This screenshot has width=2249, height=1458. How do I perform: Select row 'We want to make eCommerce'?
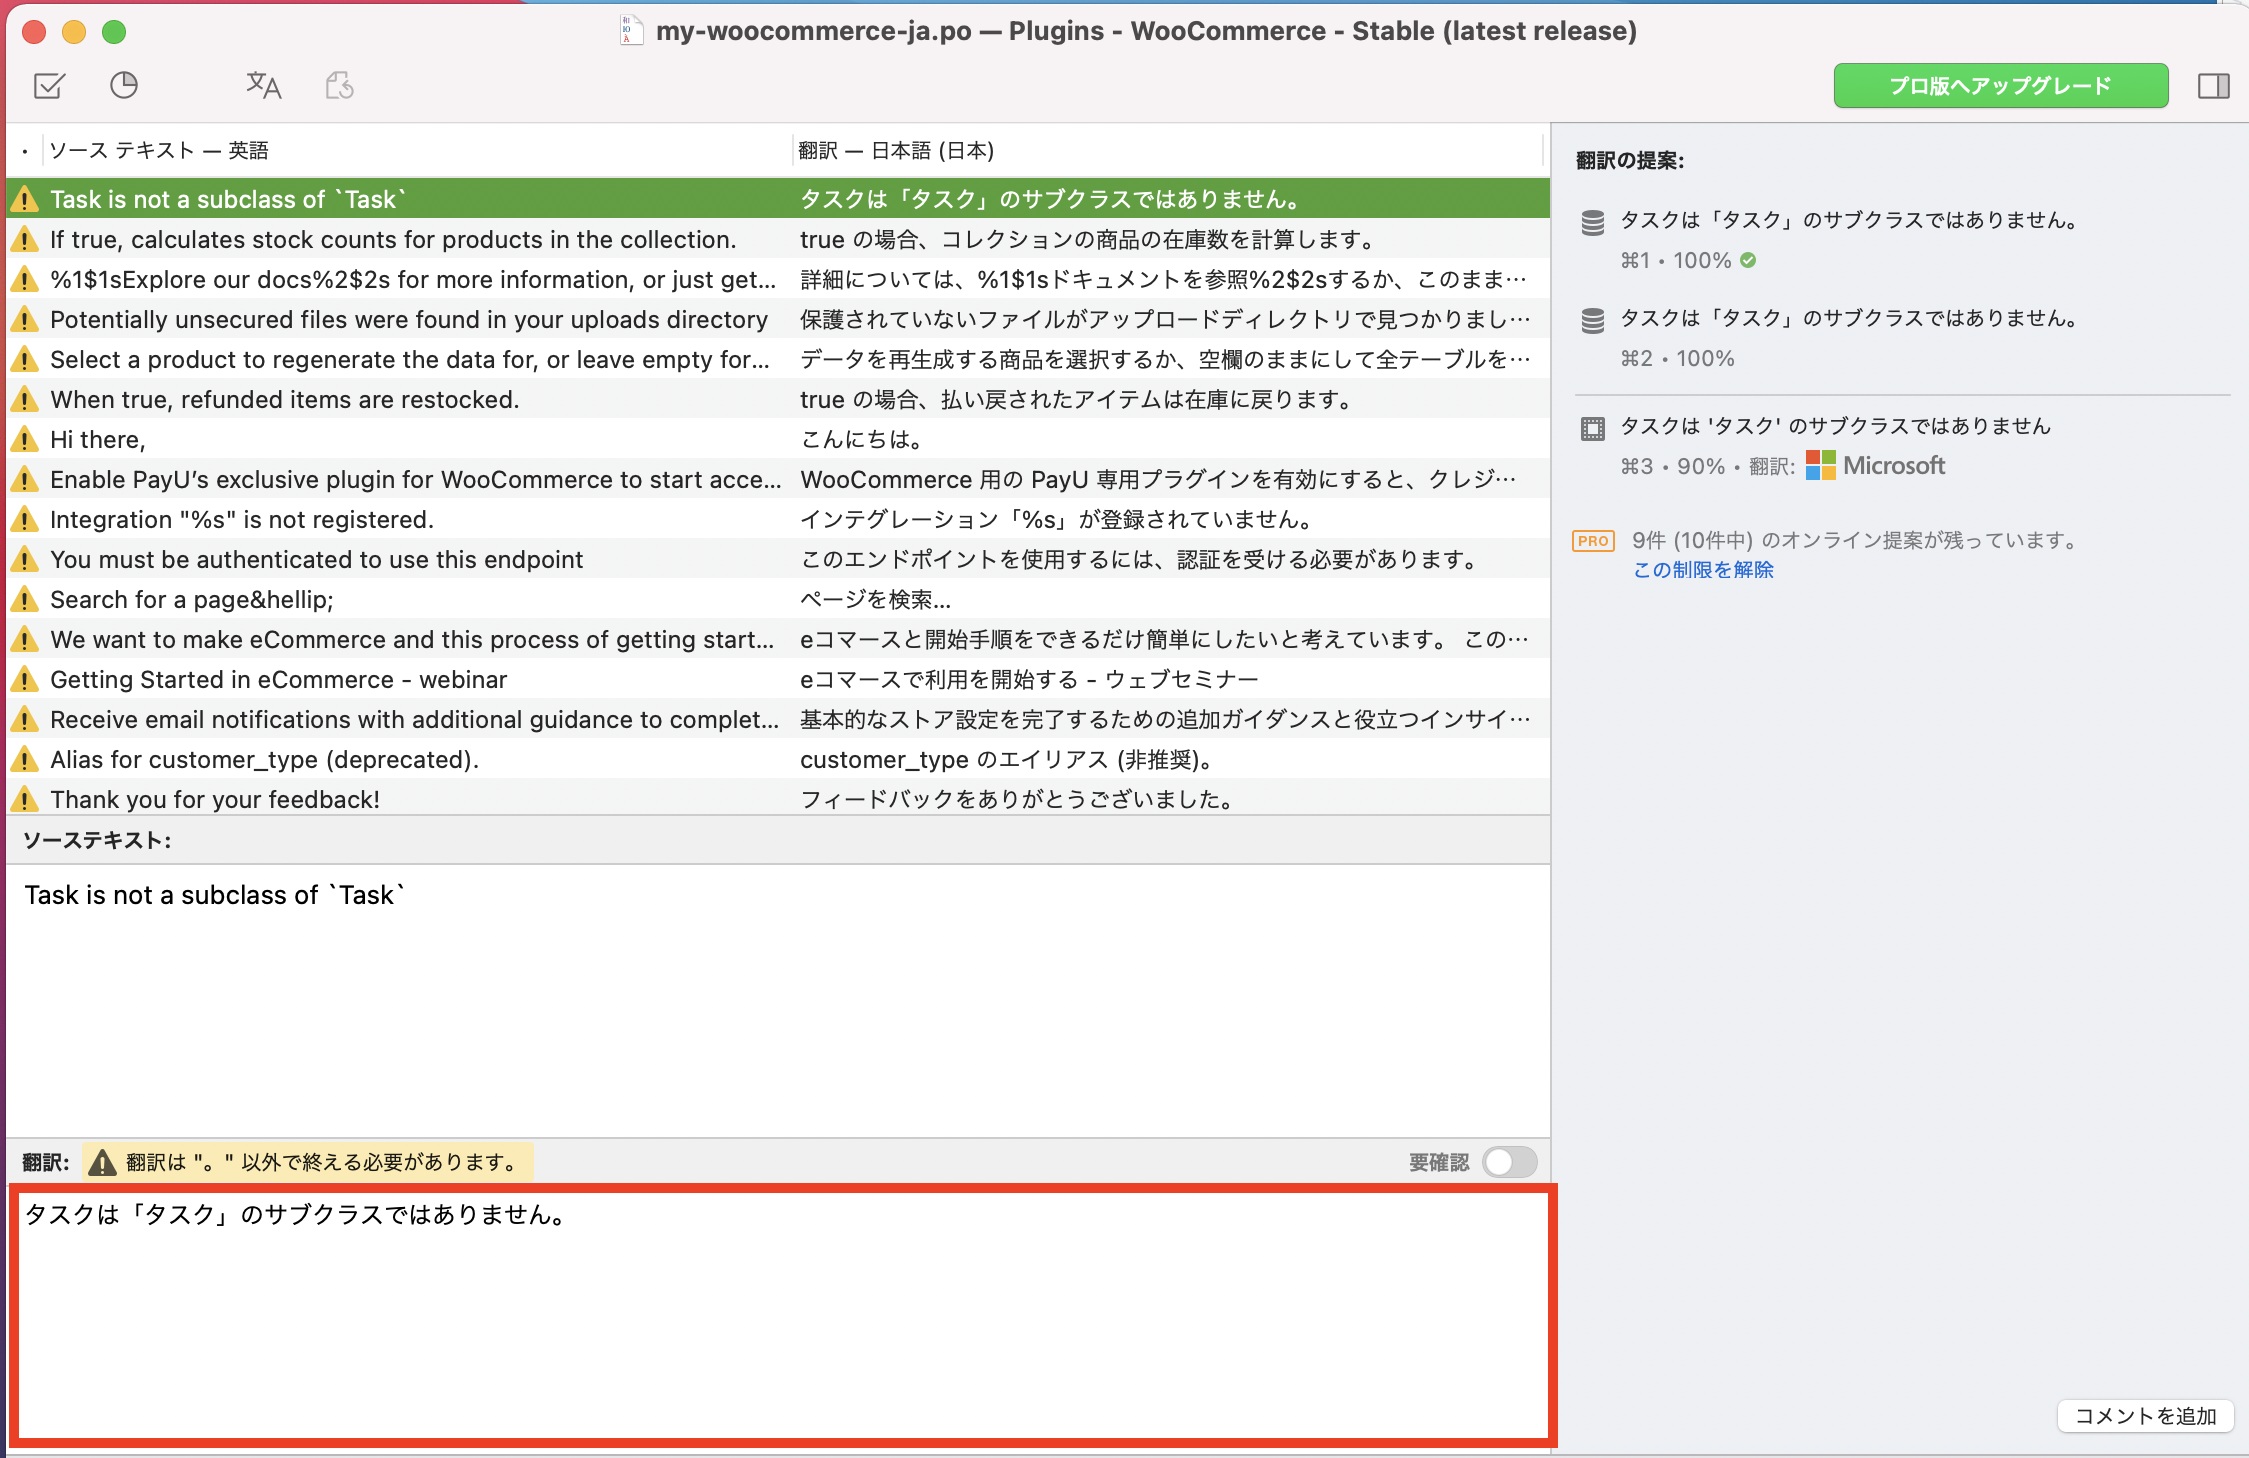778,639
